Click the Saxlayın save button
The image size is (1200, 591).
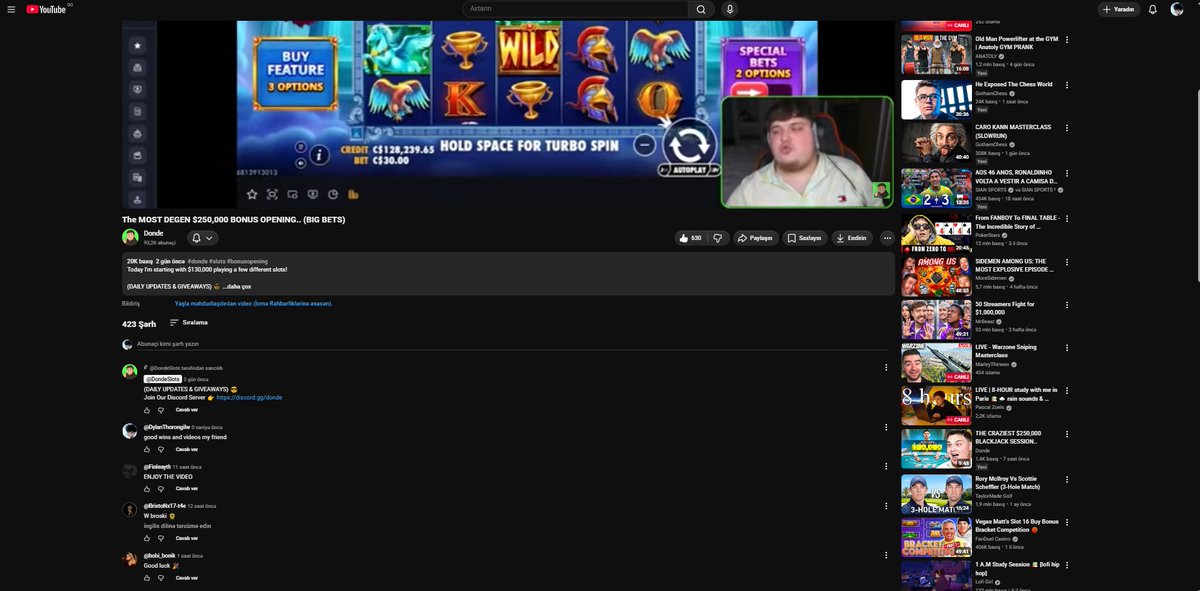[x=804, y=238]
